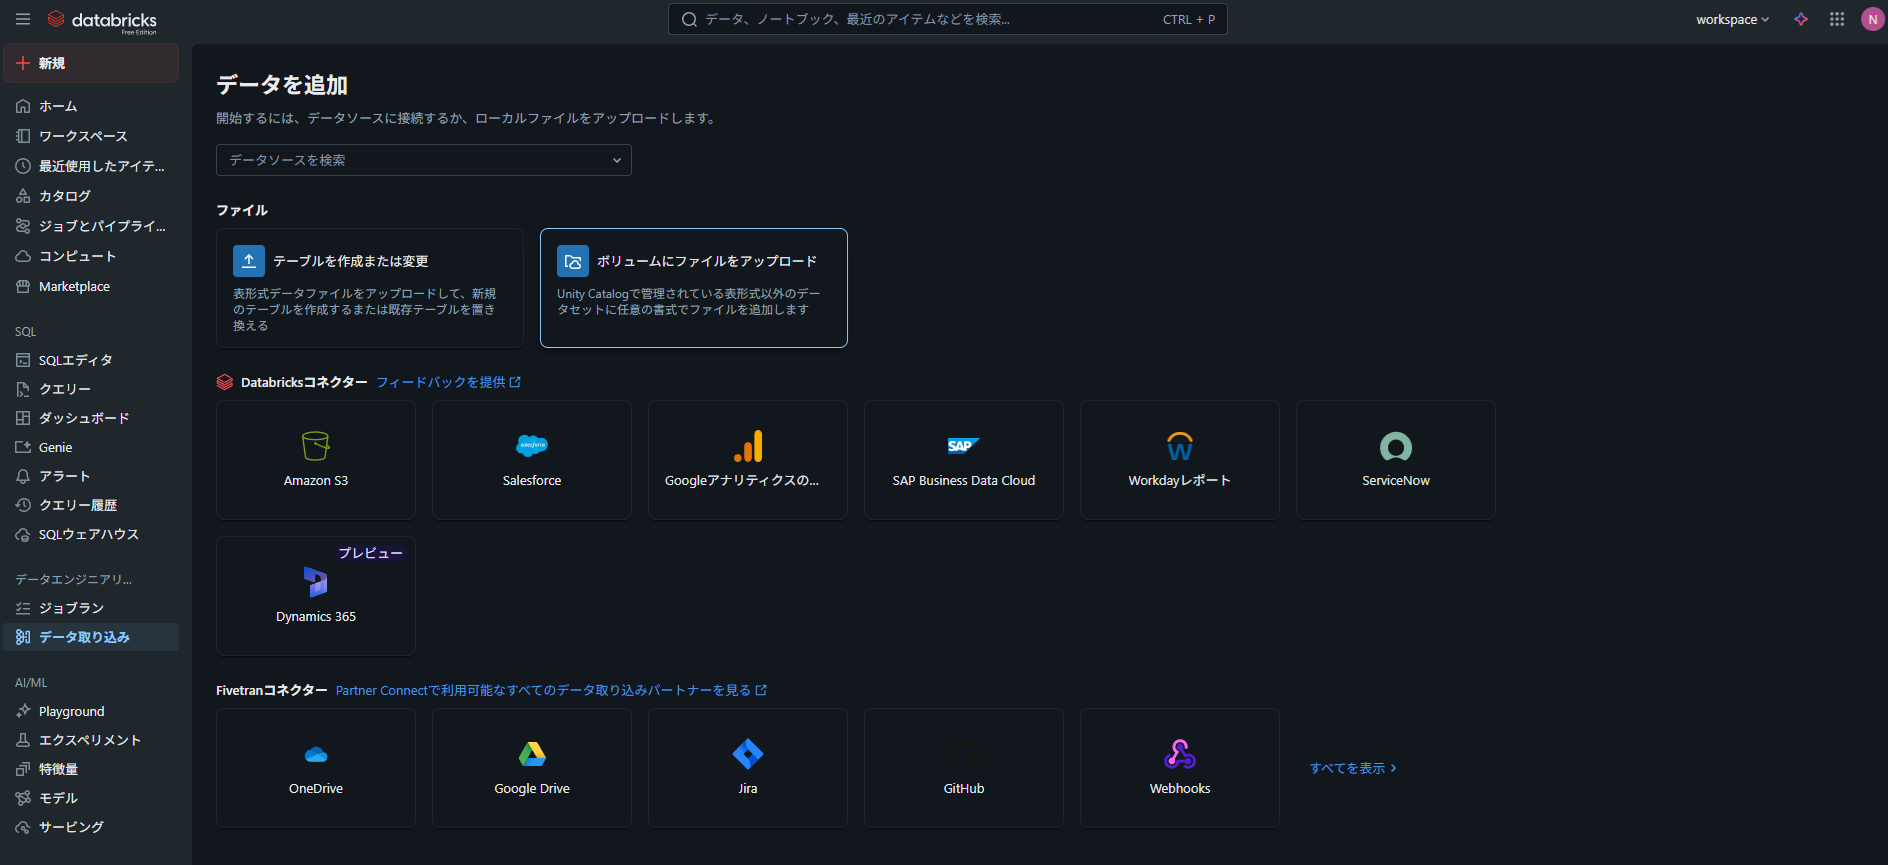Open the Databricks Assistant sparkle icon
Viewport: 1888px width, 865px height.
[x=1801, y=19]
